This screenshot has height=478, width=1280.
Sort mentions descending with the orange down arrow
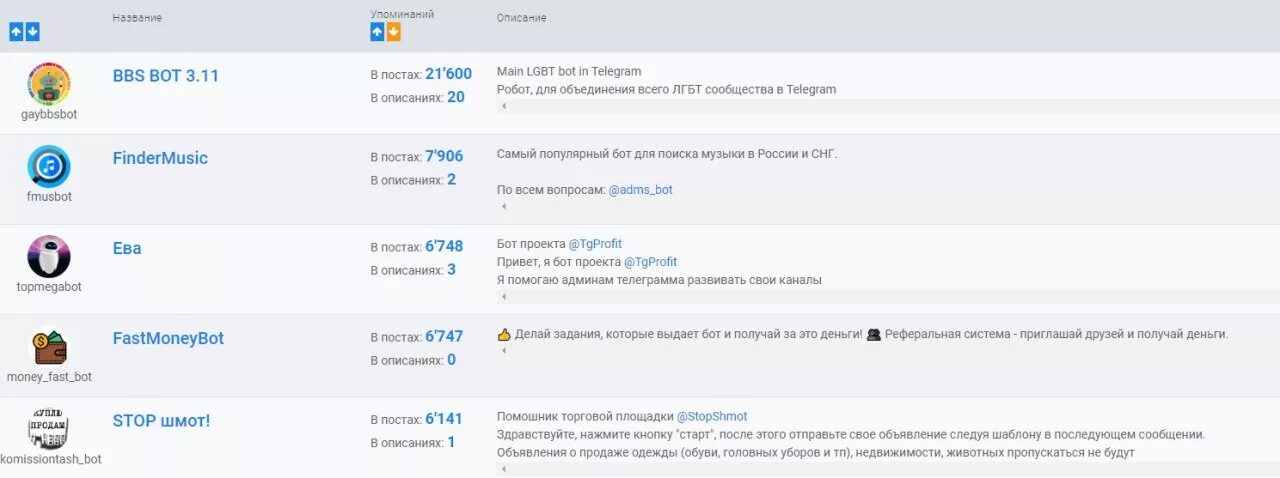coord(393,32)
